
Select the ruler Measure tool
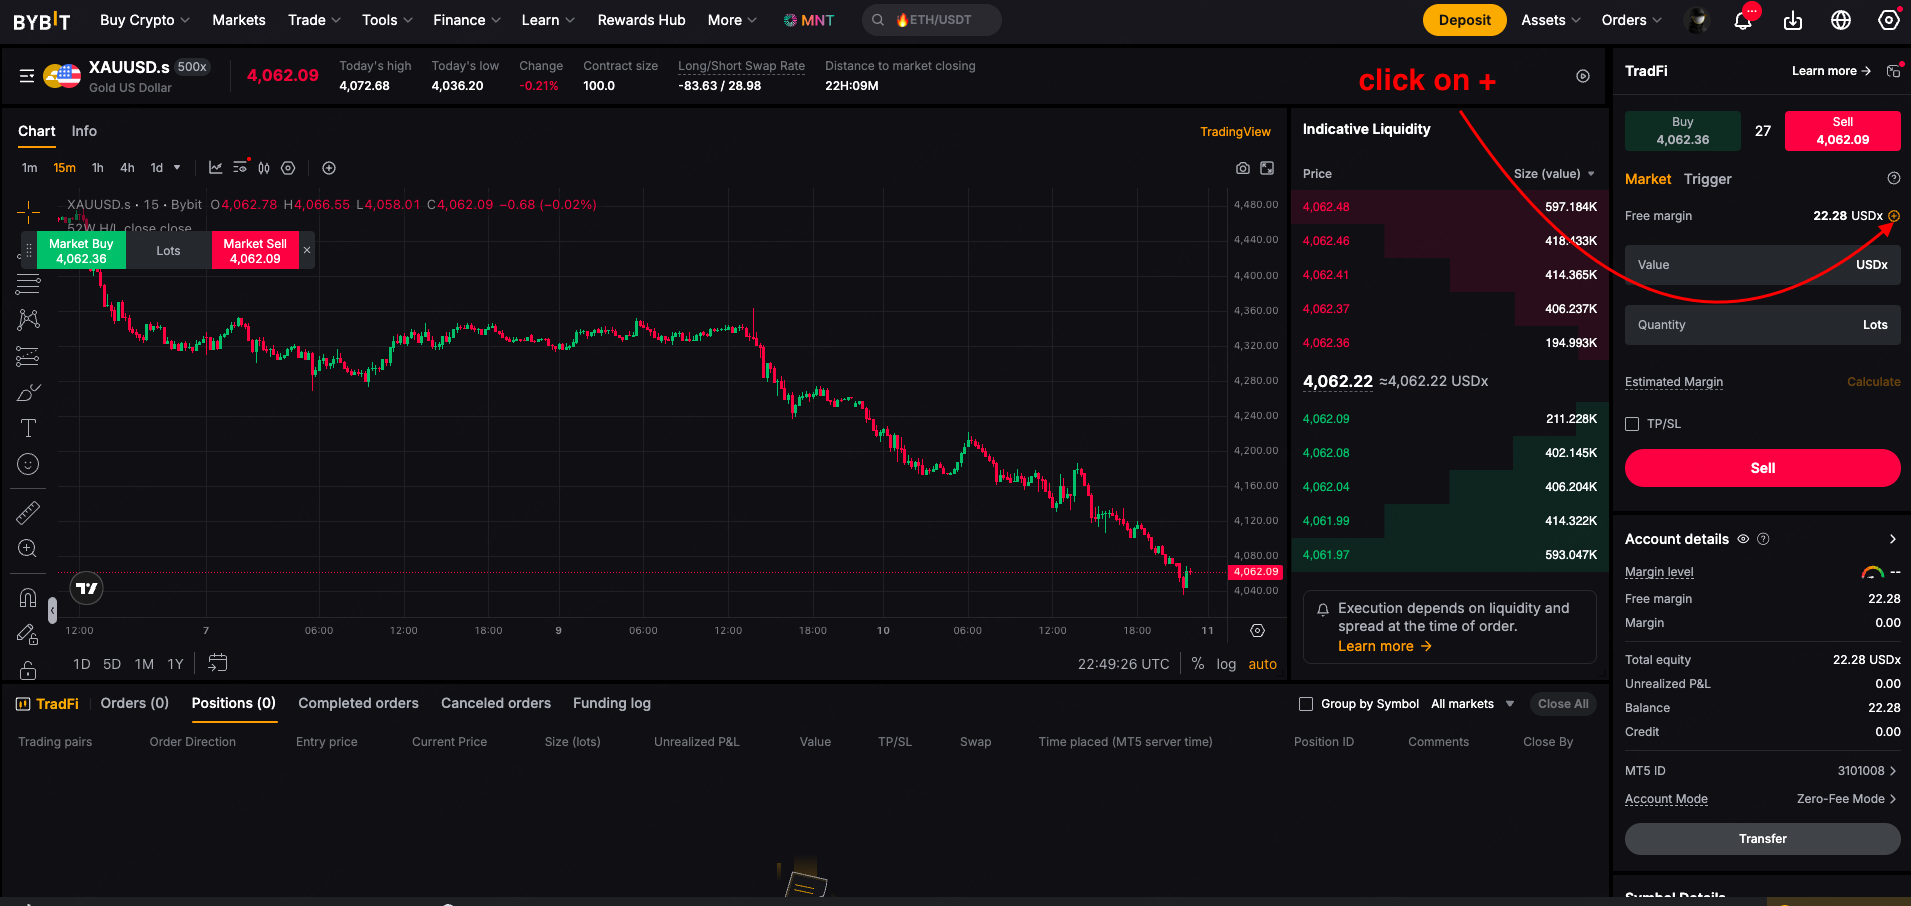tap(28, 513)
